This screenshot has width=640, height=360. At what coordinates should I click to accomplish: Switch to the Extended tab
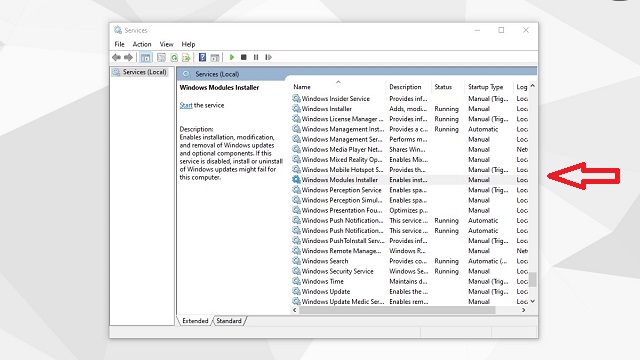(195, 321)
